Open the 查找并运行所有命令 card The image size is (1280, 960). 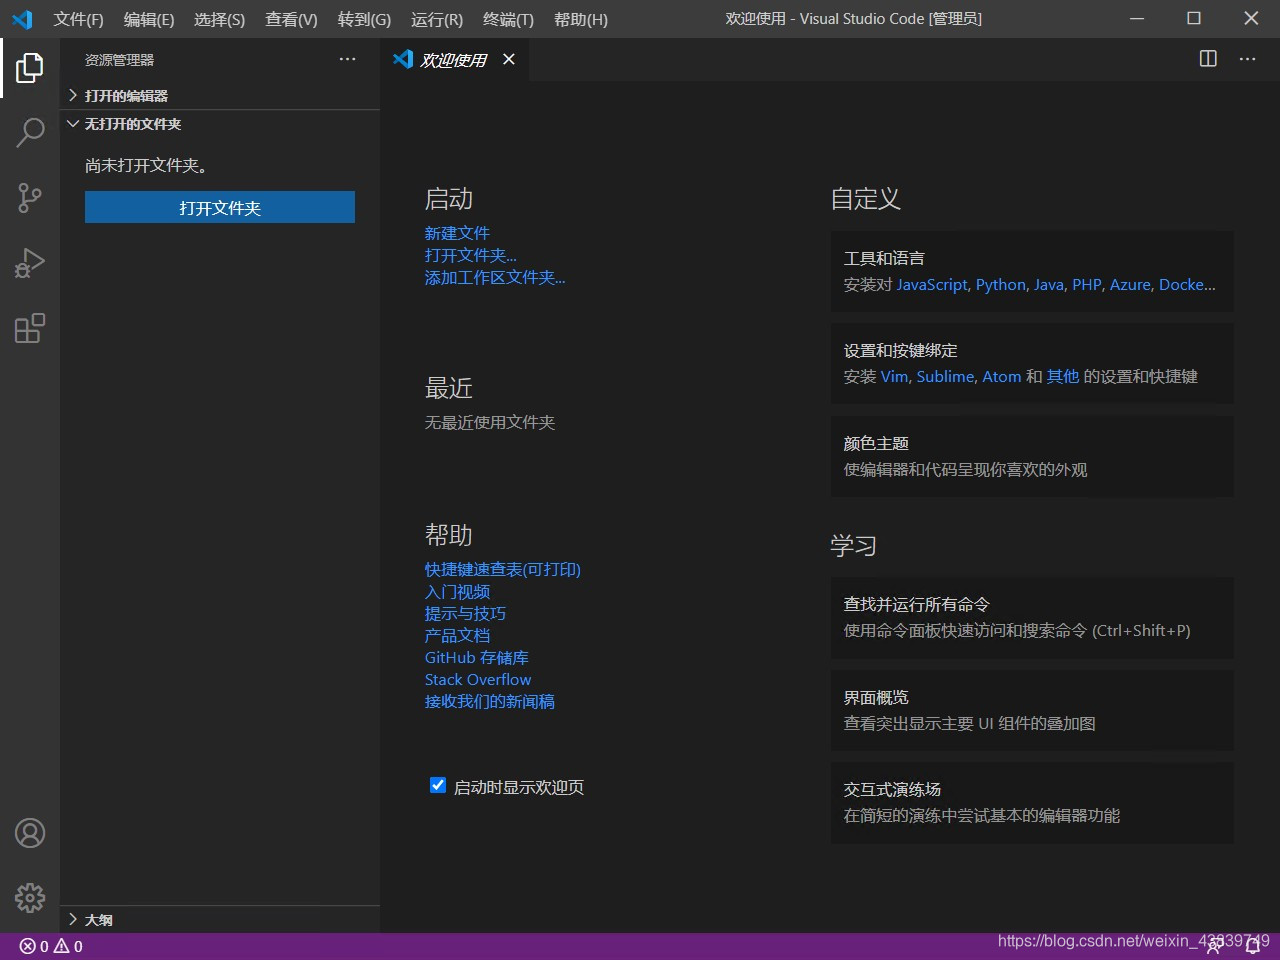click(x=1032, y=617)
